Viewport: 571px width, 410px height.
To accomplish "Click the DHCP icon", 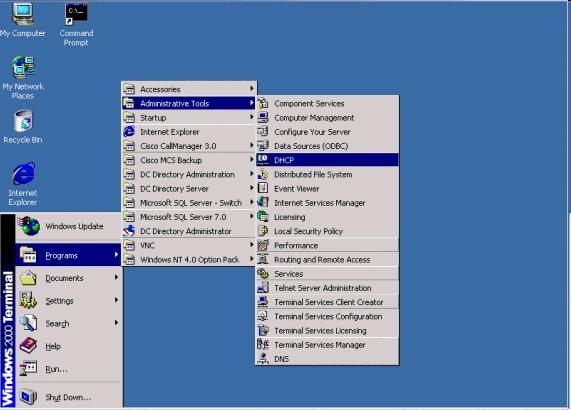I will 263,159.
